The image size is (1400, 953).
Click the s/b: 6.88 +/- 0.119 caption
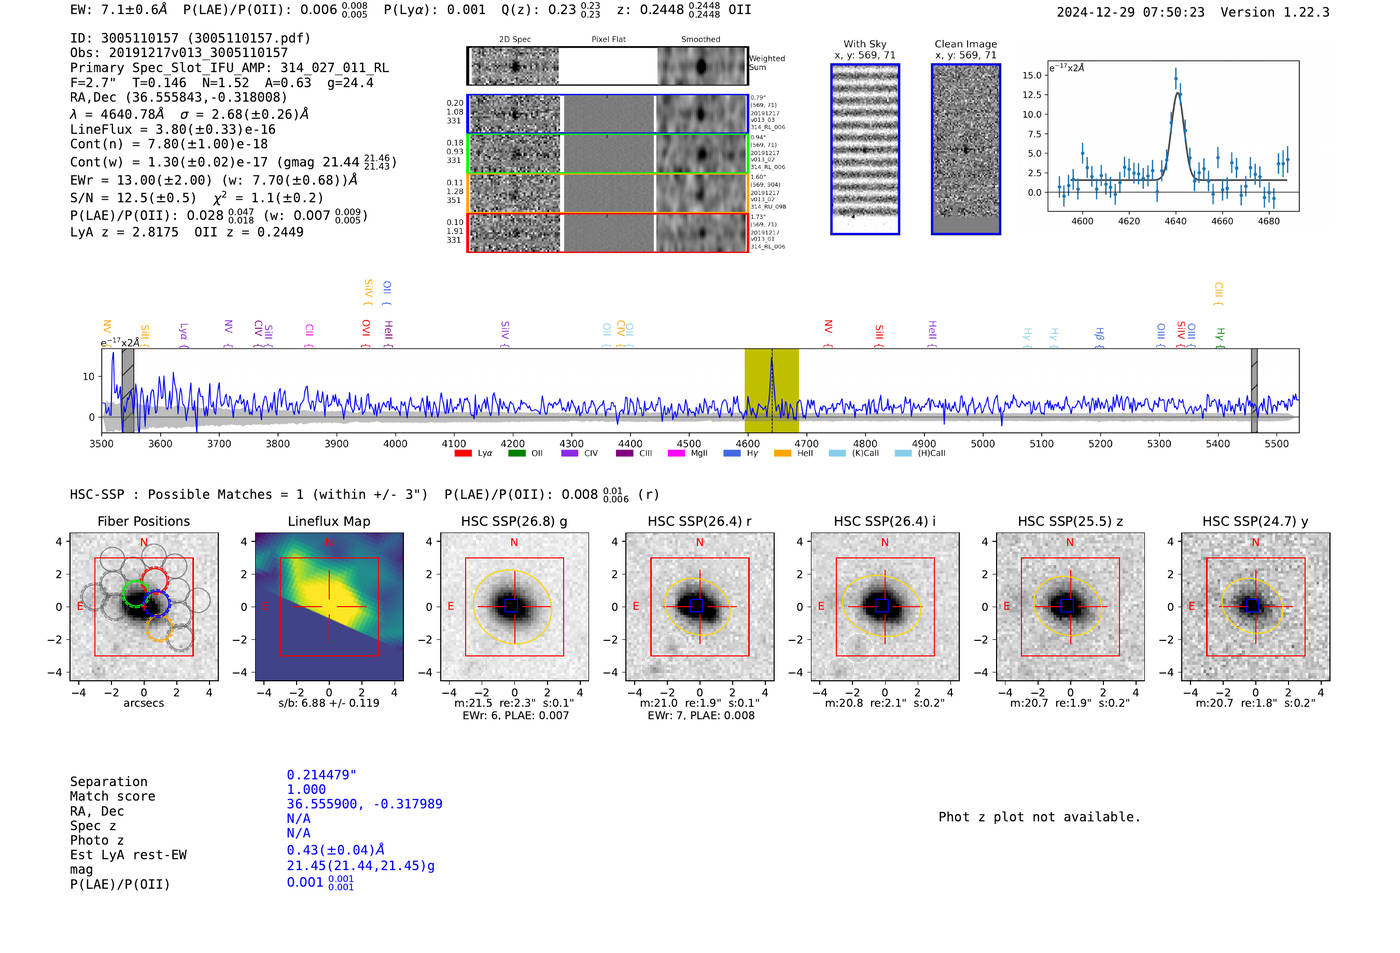[329, 703]
